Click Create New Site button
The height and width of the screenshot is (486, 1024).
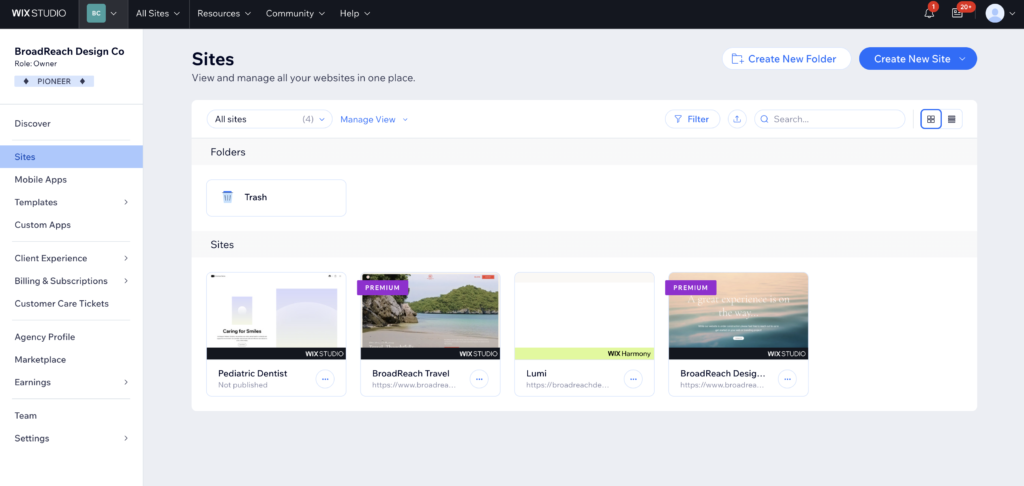click(x=918, y=59)
